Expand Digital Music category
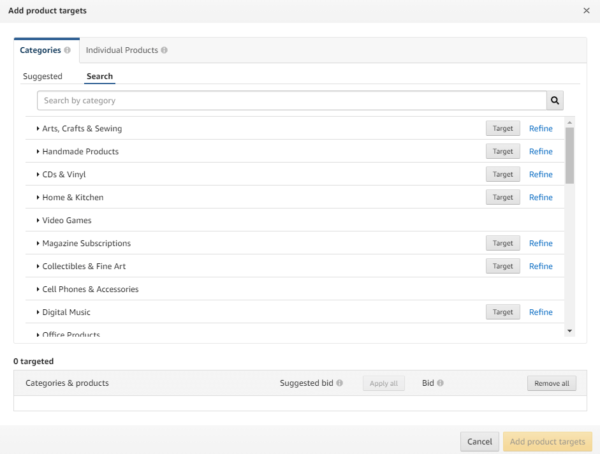 tap(38, 312)
